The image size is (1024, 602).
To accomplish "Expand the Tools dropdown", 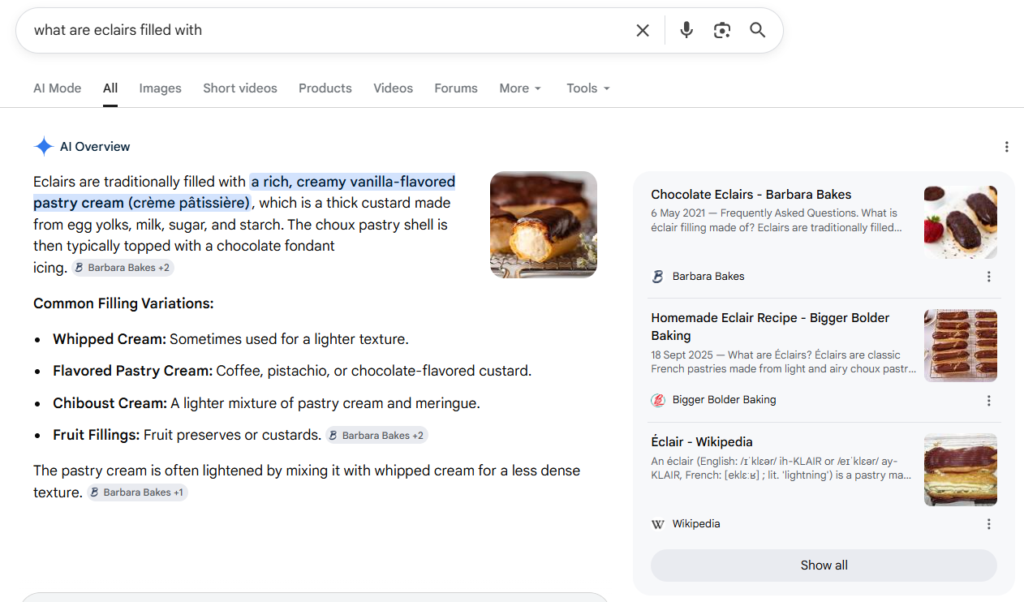I will tap(588, 88).
